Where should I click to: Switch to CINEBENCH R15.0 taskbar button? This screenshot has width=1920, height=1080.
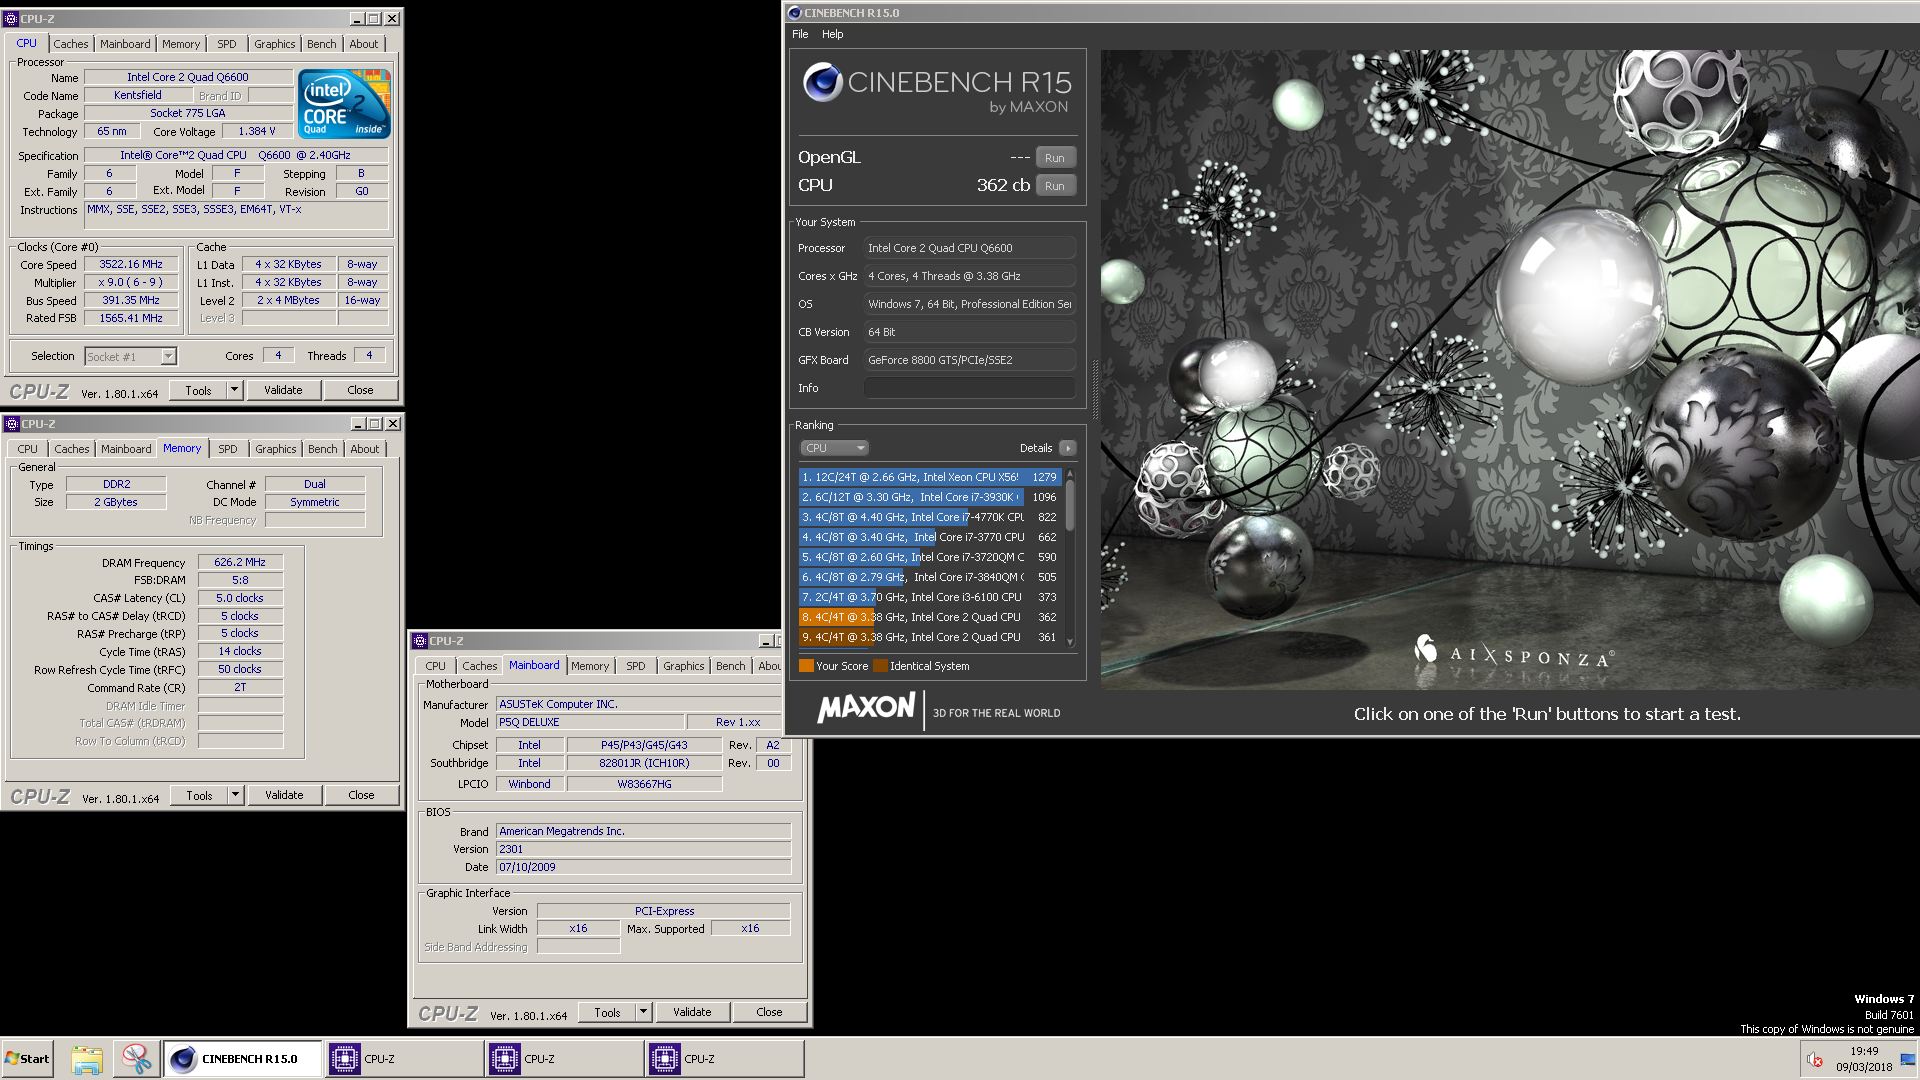(x=243, y=1059)
